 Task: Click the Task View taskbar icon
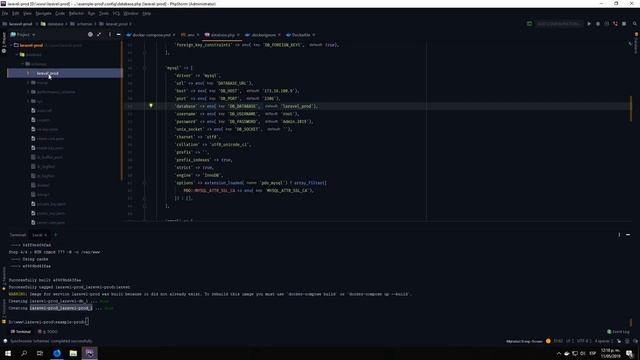pyautogui.click(x=40, y=353)
